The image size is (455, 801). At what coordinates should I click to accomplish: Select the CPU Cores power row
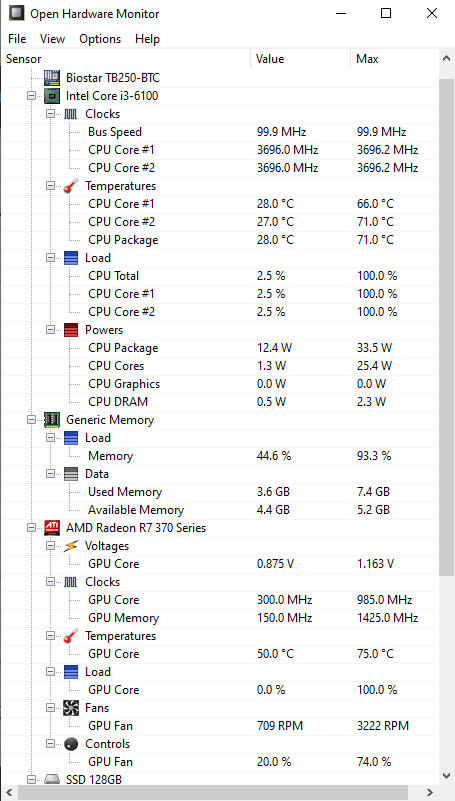(x=221, y=366)
